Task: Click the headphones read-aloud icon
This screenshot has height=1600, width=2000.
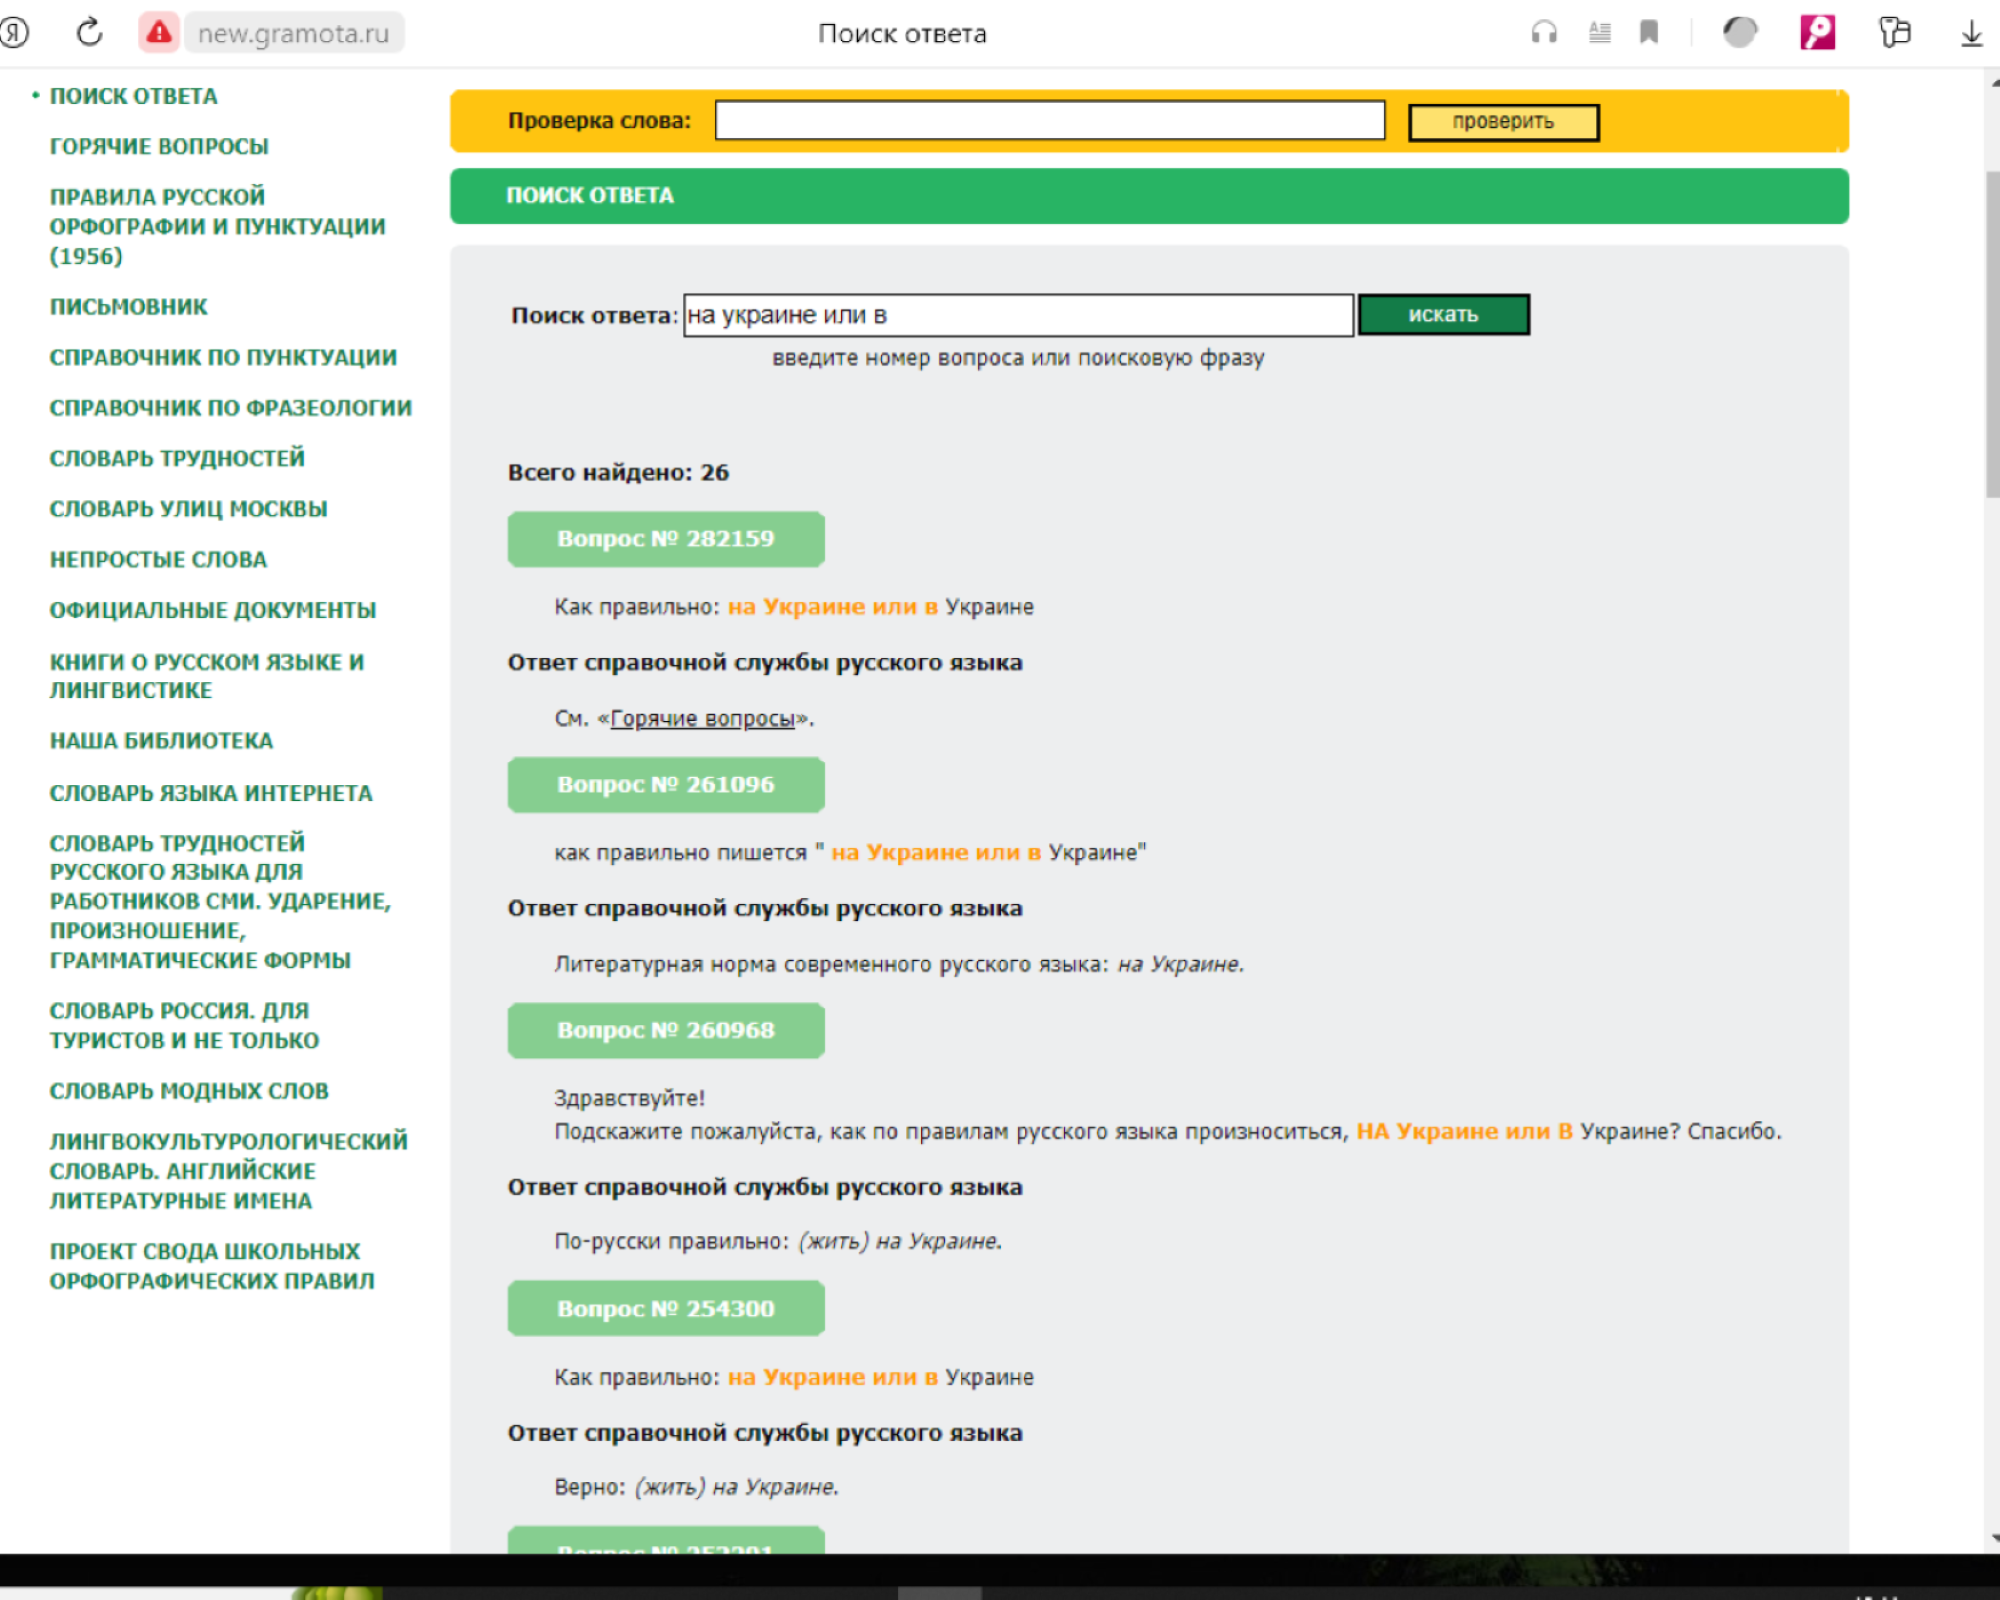Action: click(x=1544, y=33)
